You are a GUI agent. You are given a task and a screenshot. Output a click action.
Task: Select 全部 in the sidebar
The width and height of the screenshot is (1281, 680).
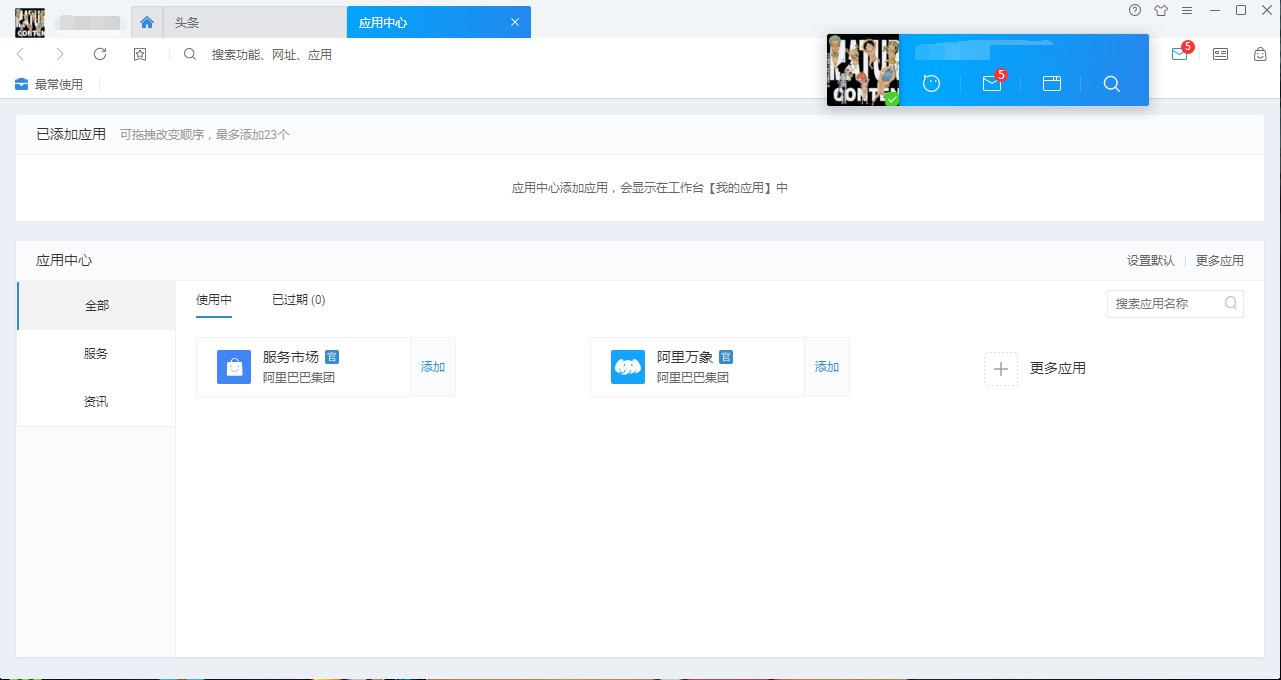point(96,305)
